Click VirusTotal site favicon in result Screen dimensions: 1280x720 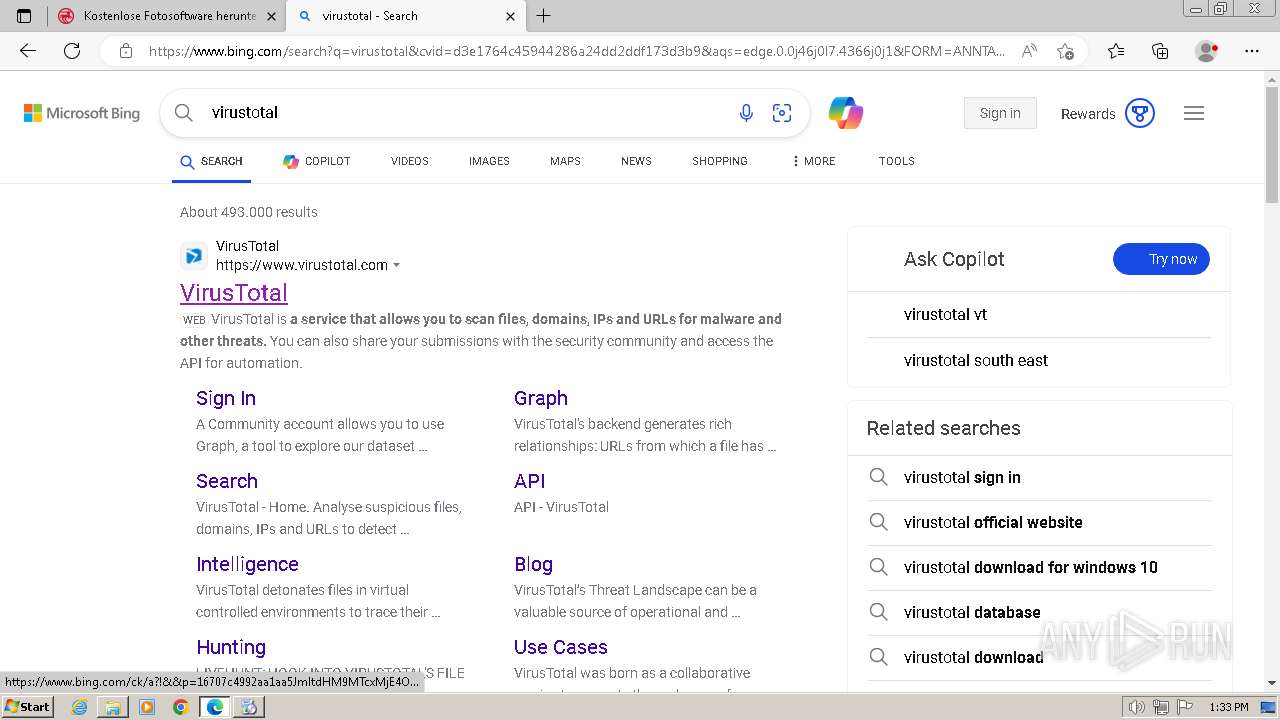click(194, 256)
